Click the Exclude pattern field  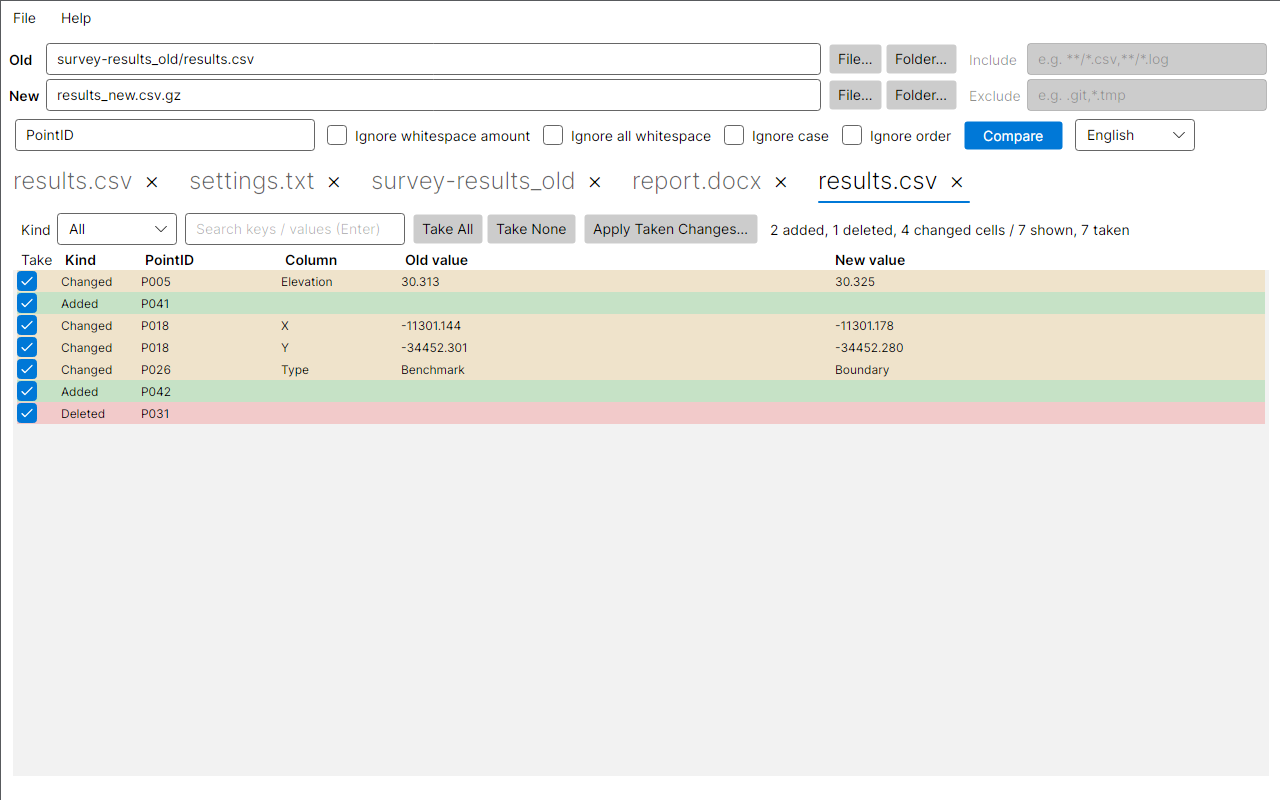[1147, 95]
